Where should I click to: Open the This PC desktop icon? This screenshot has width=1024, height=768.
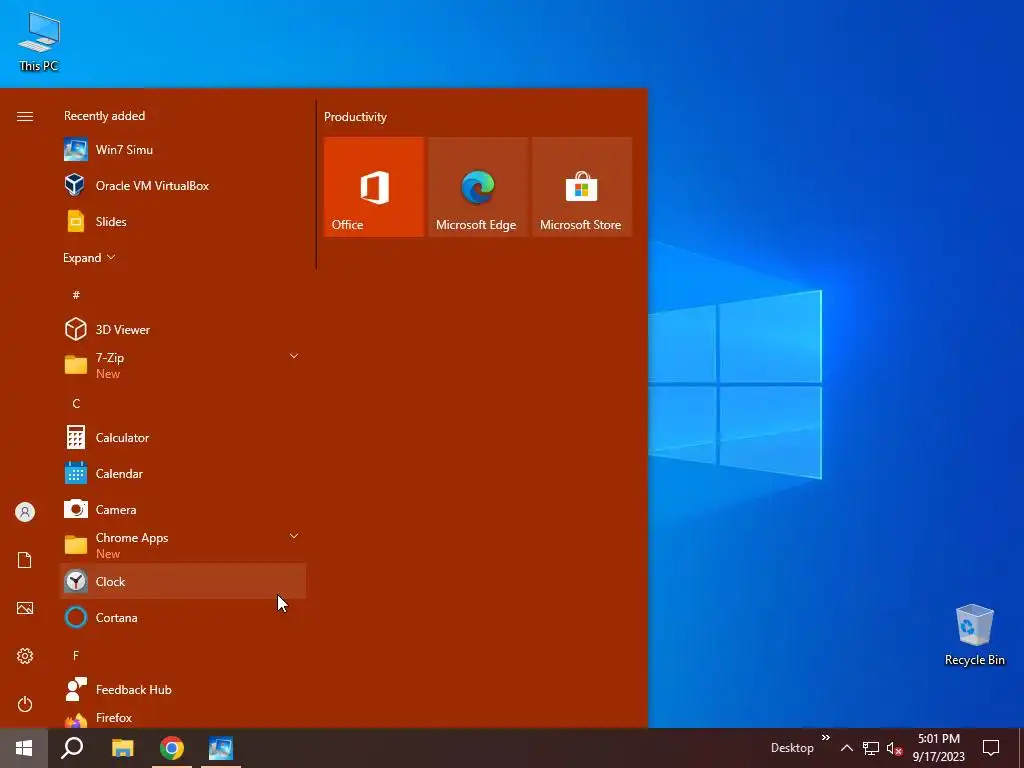(39, 41)
